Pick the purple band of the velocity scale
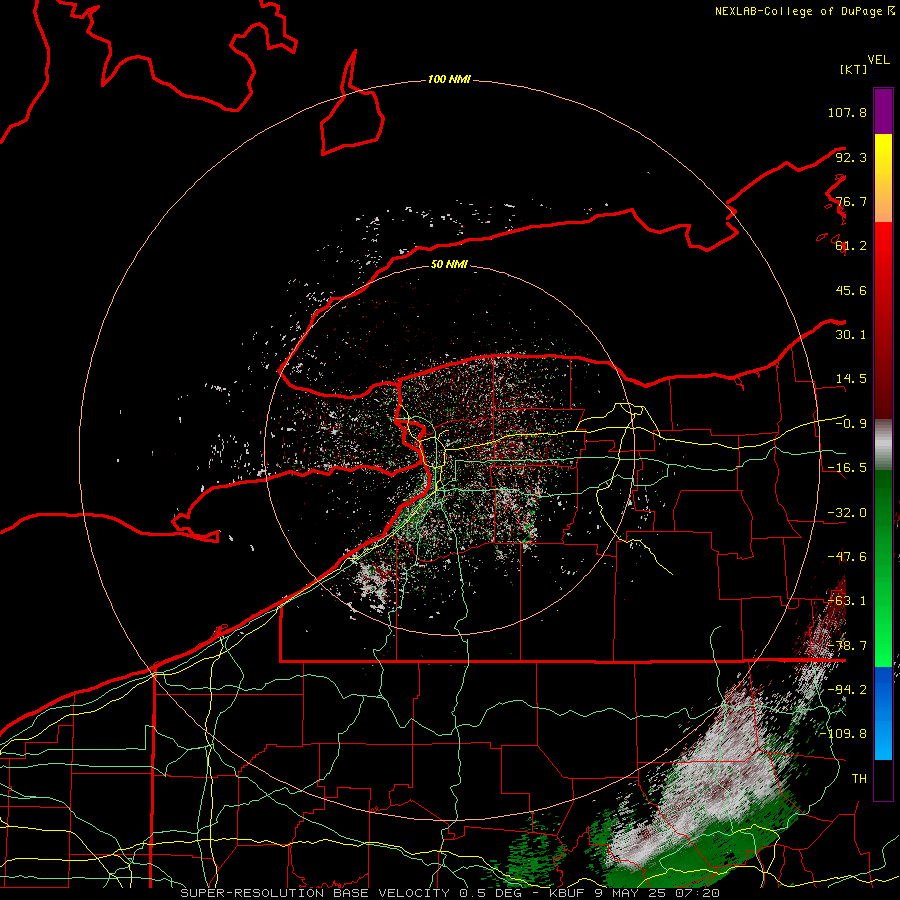Viewport: 900px width, 900px height. [x=883, y=111]
